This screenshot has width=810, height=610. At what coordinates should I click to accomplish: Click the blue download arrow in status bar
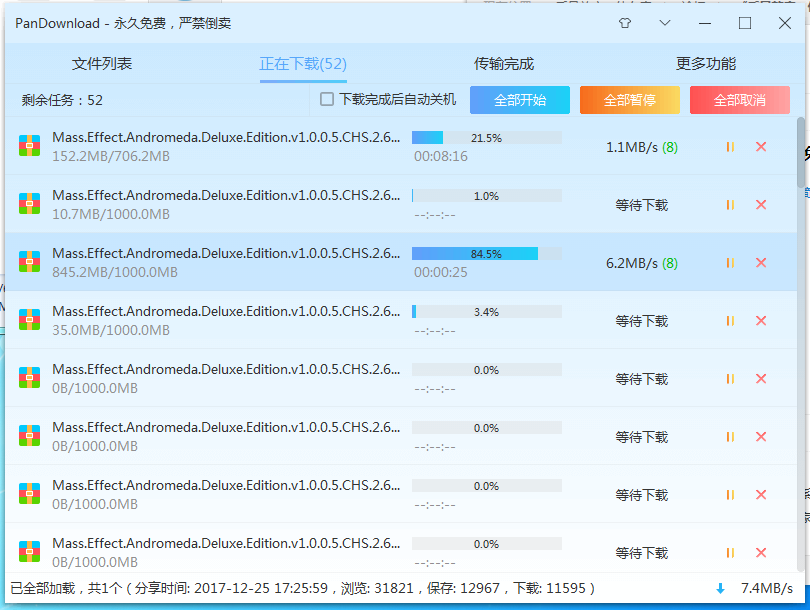pyautogui.click(x=721, y=588)
